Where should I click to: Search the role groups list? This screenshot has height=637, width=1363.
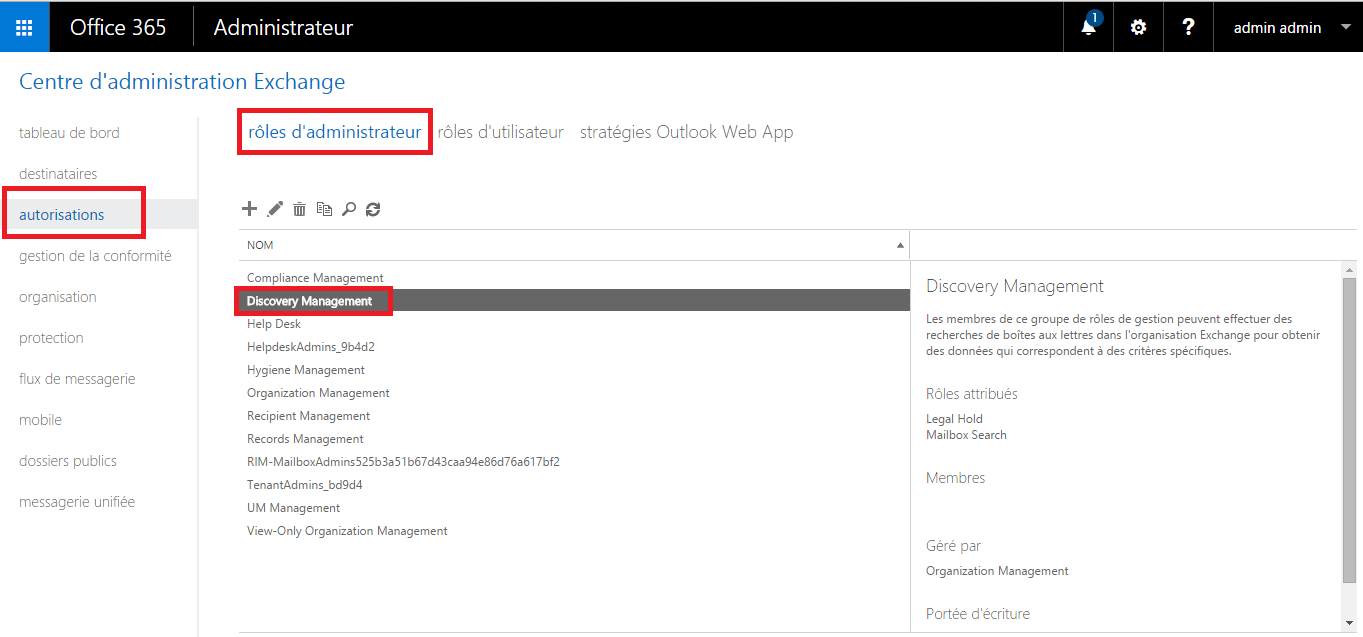349,209
